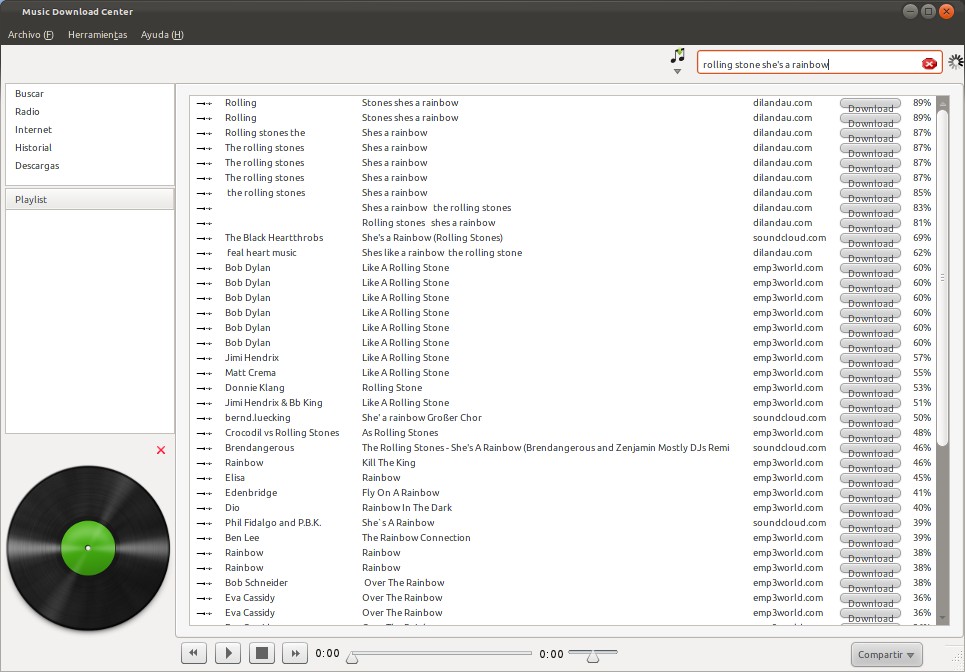Open the Ayuda menu

pyautogui.click(x=161, y=33)
